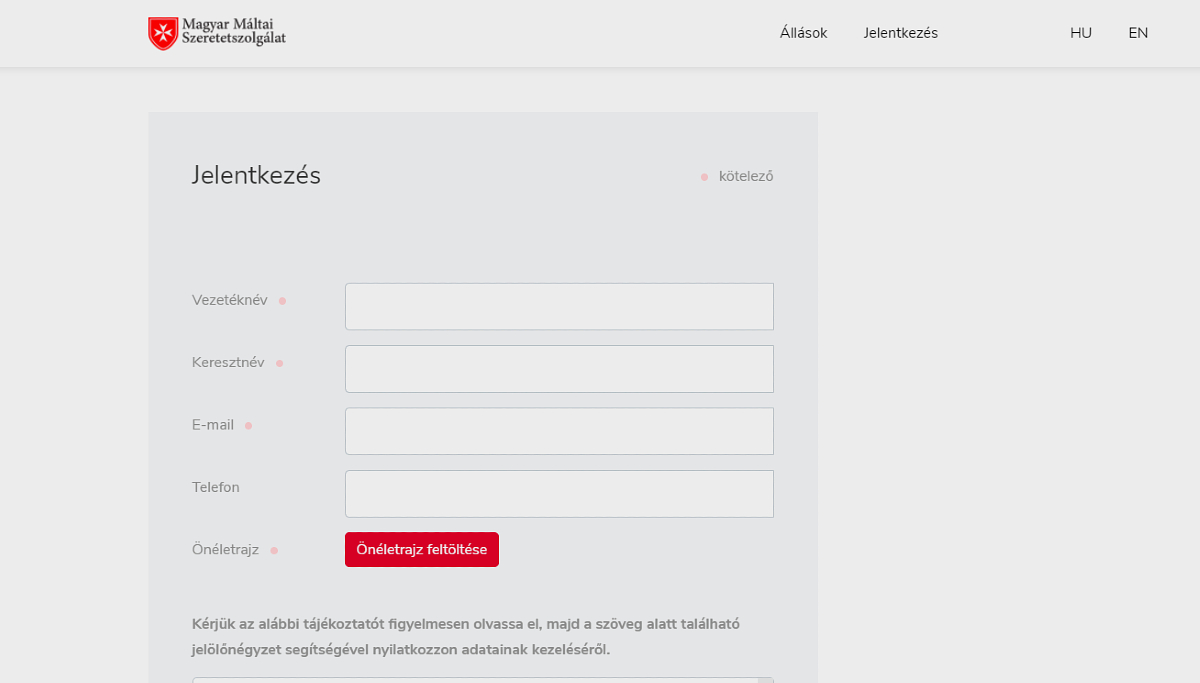
Task: Switch language to HU
Action: click(1080, 33)
